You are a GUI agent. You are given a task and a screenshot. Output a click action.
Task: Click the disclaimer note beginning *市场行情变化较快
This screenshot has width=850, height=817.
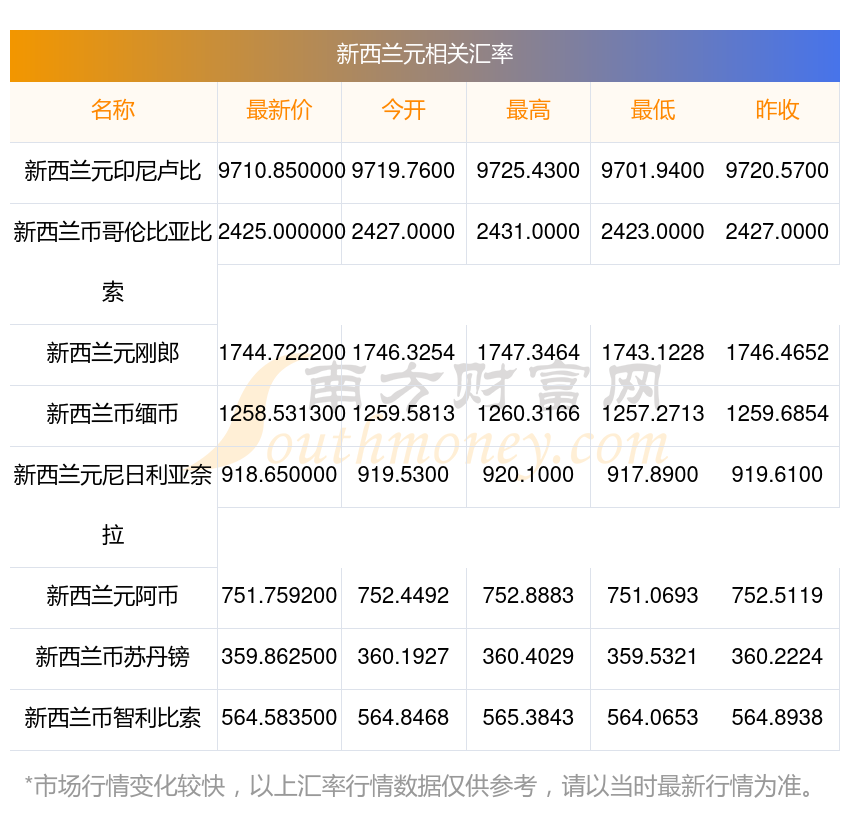[x=419, y=787]
